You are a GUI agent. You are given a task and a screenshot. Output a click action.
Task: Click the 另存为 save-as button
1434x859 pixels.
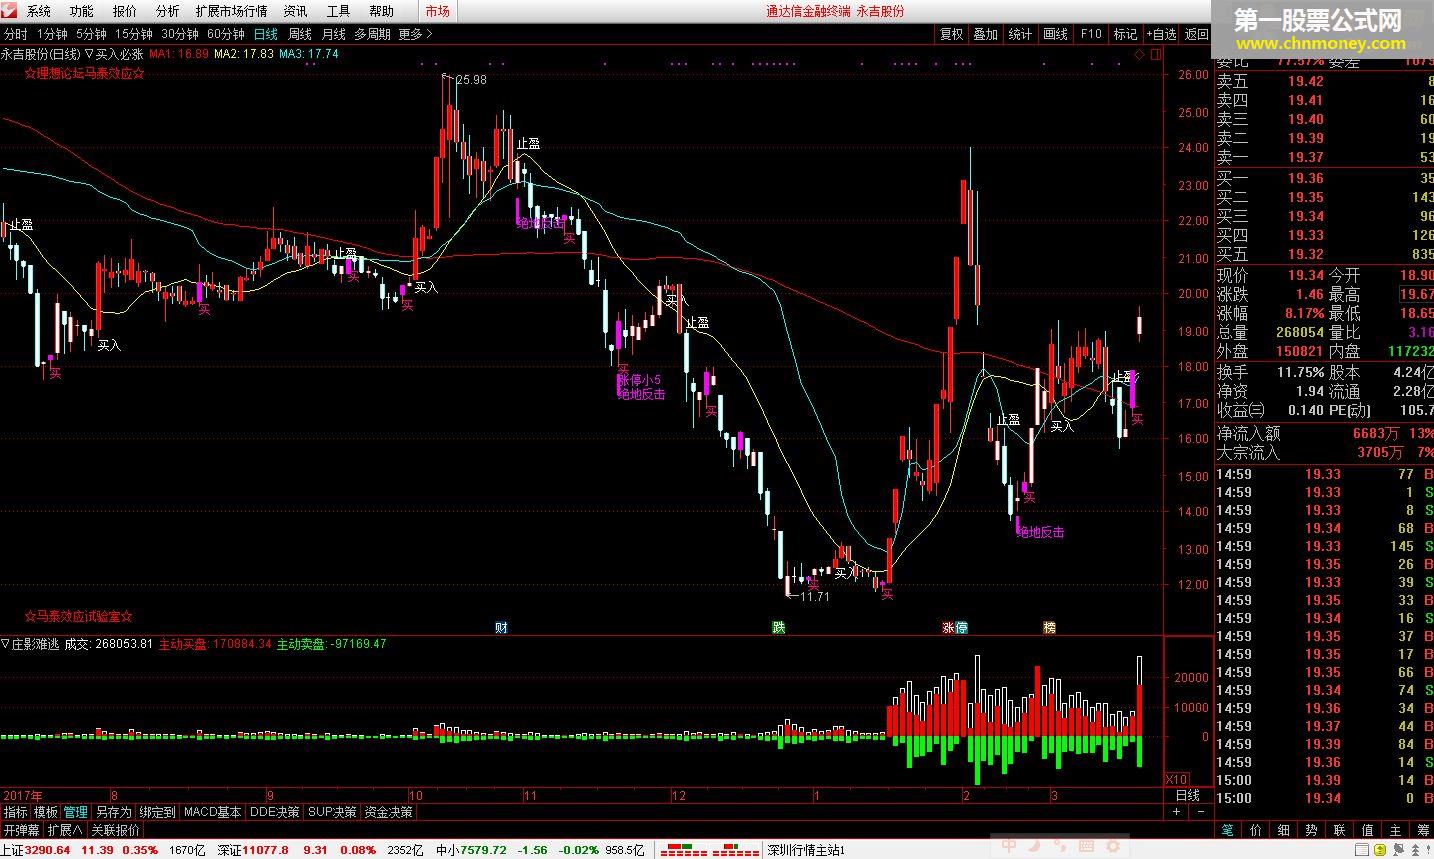click(113, 812)
